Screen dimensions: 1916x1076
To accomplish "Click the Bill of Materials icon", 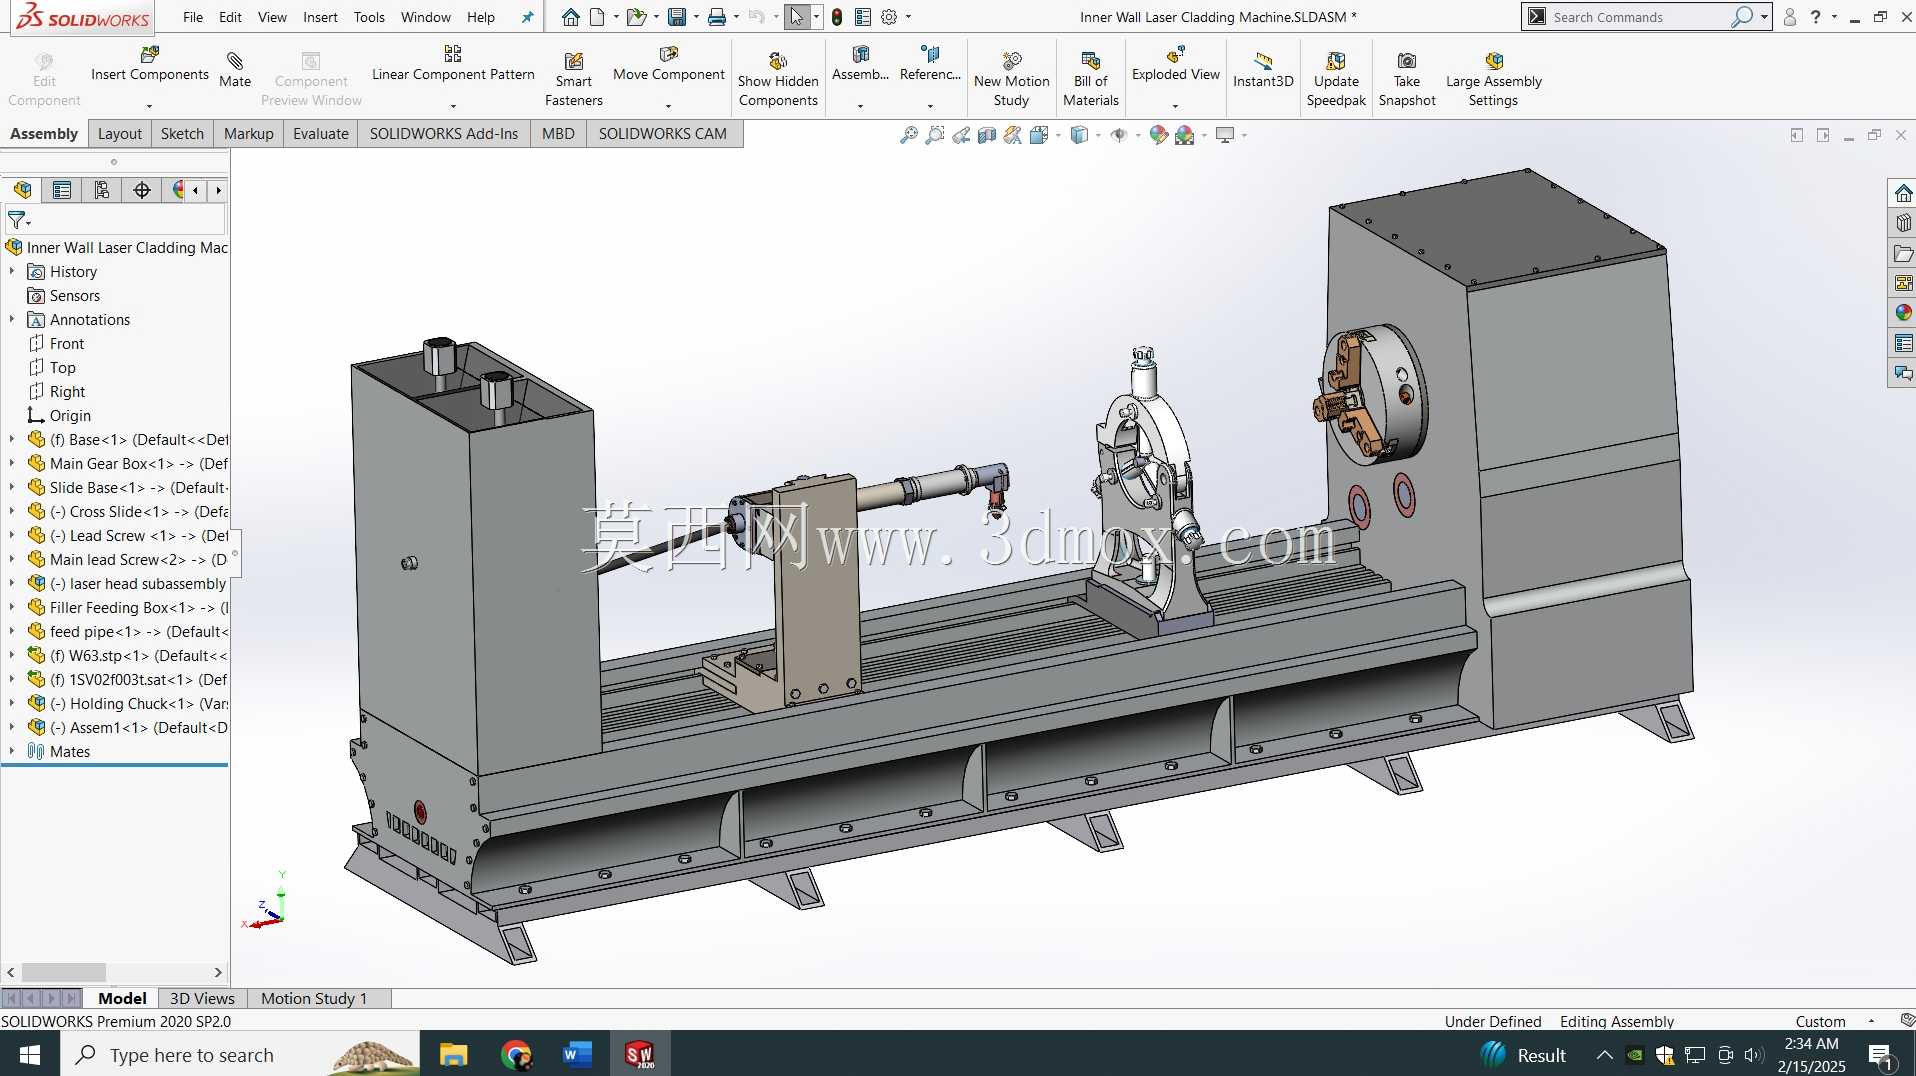I will (1091, 61).
